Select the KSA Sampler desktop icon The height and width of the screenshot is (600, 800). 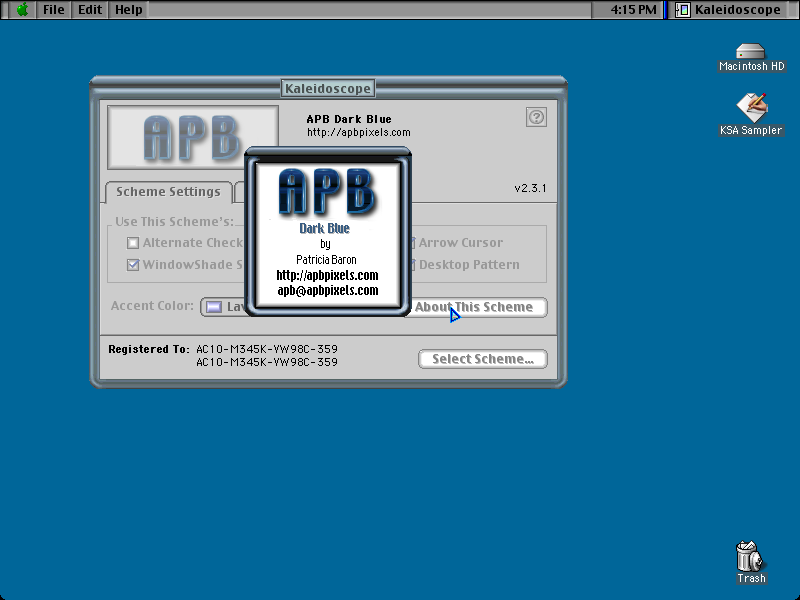751,115
